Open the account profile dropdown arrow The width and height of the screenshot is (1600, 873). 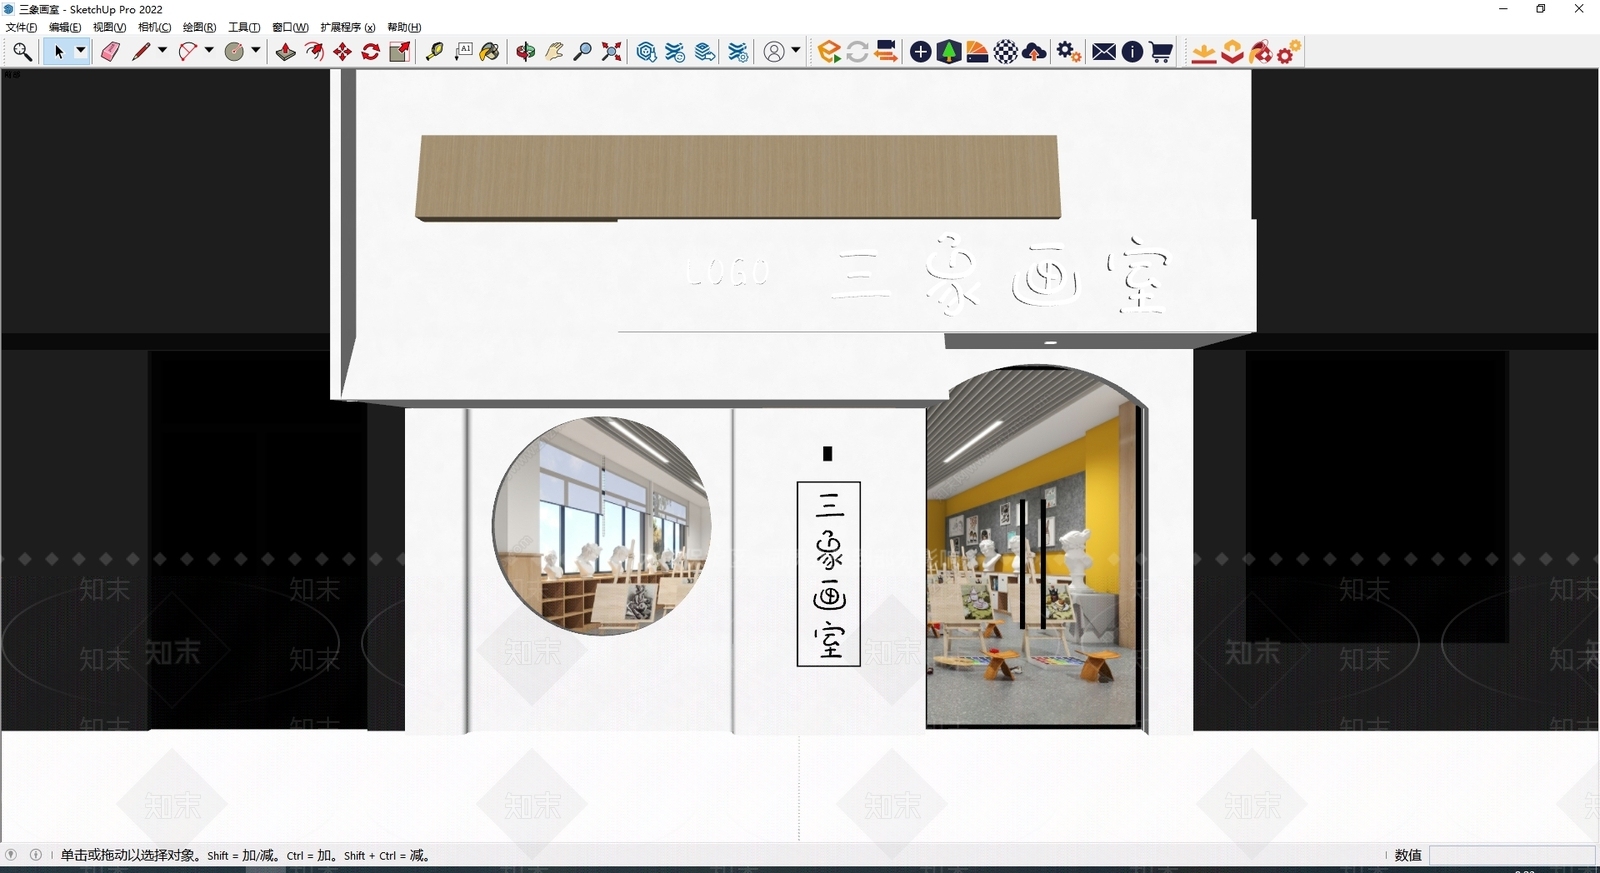coord(796,51)
